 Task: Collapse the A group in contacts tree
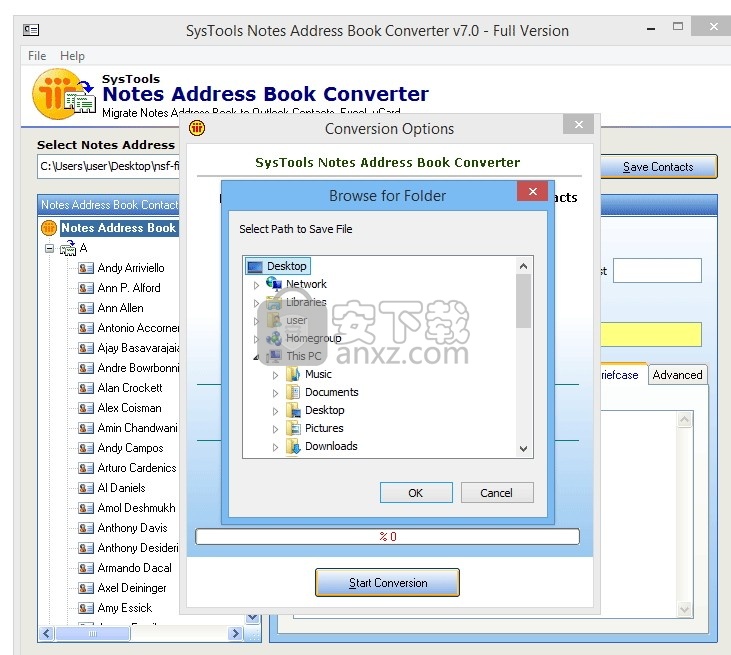click(x=49, y=248)
